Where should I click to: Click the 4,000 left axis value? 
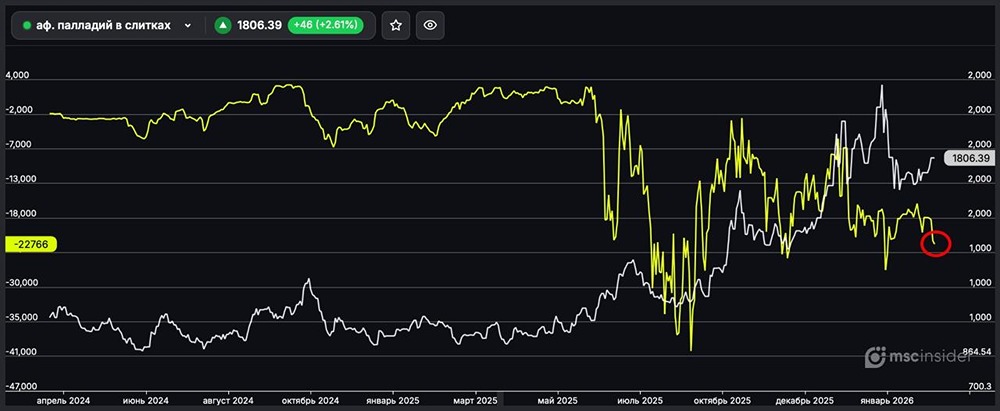pyautogui.click(x=17, y=75)
